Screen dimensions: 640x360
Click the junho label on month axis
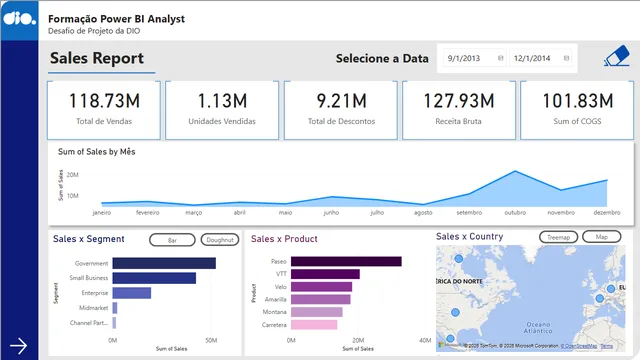point(331,213)
